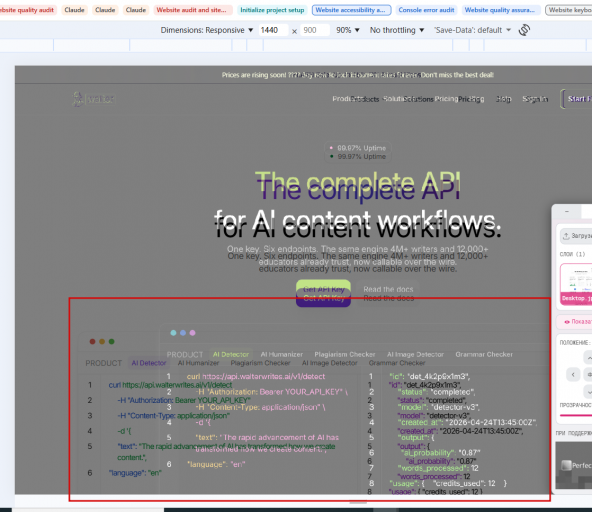592x512 pixels.
Task: Expand the Save-Data default dropdown
Action: pos(472,30)
